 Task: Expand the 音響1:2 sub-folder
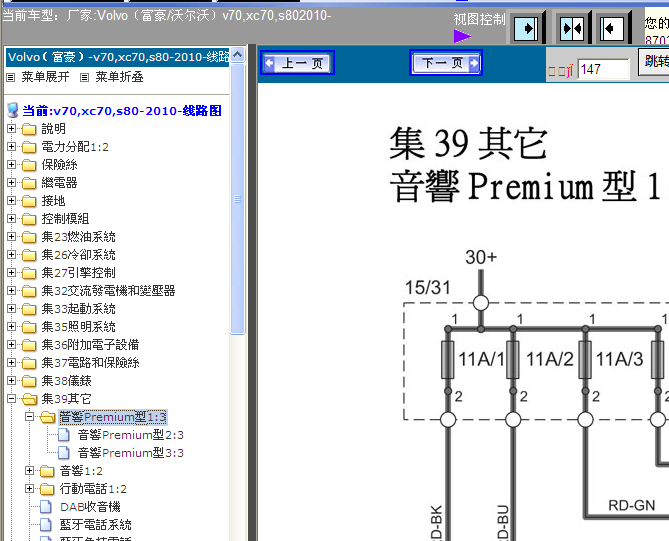pyautogui.click(x=29, y=471)
